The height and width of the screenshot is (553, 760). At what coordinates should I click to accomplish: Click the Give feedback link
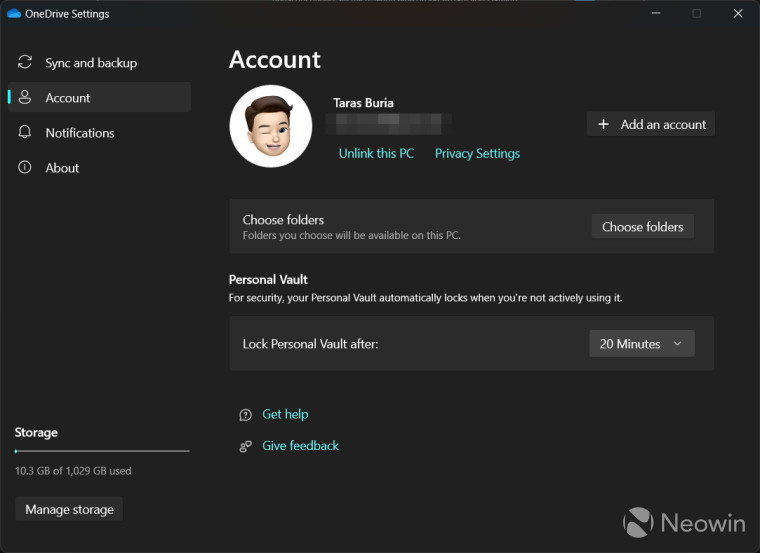pos(300,445)
